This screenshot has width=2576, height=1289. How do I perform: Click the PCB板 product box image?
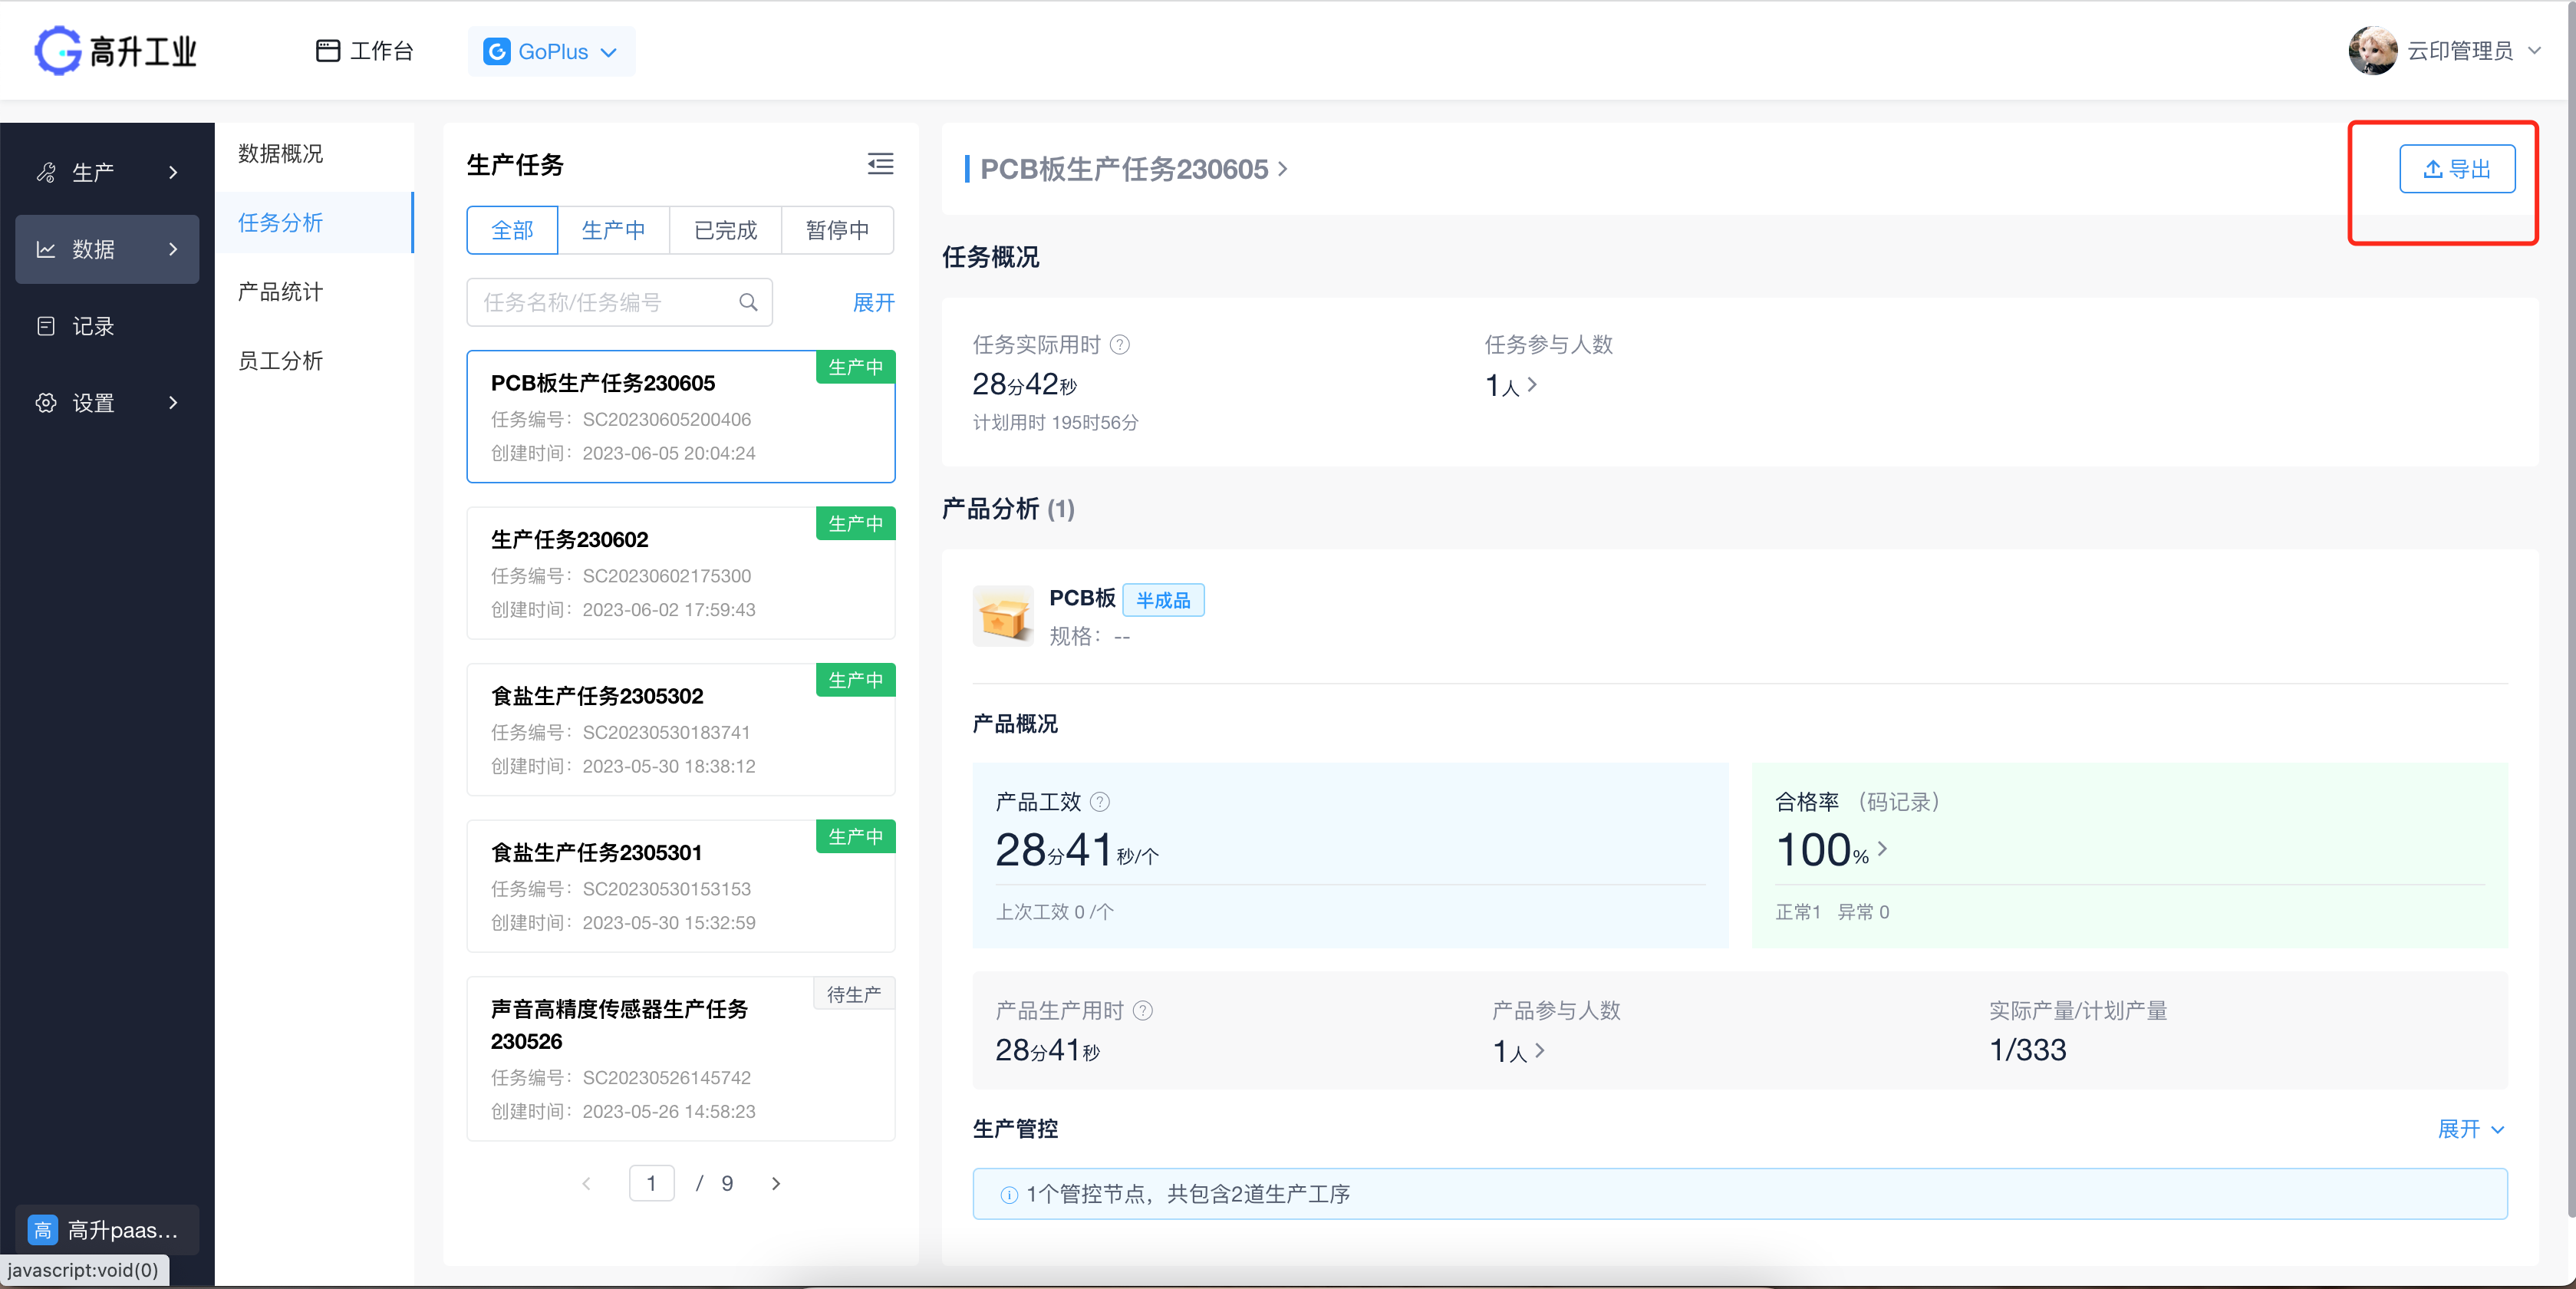(x=1003, y=616)
